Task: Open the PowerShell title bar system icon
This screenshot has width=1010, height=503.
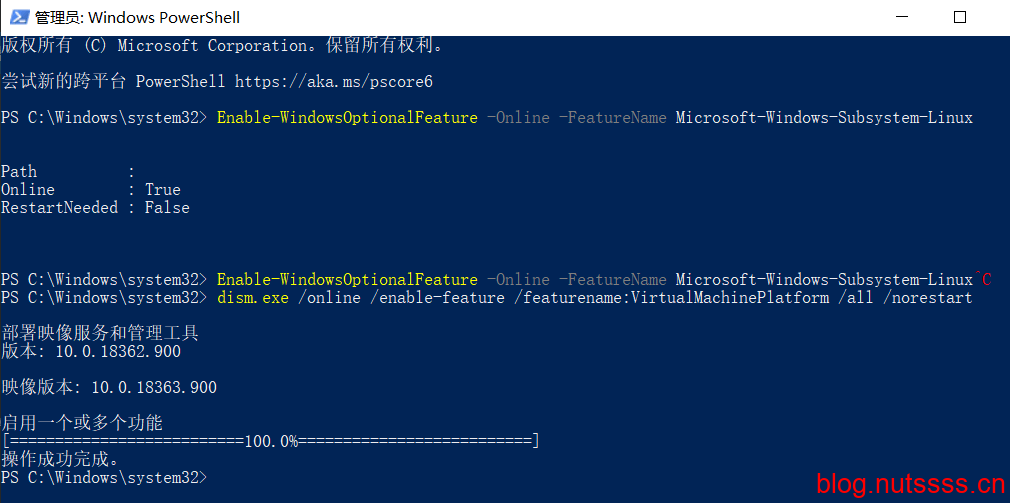Action: pyautogui.click(x=19, y=17)
